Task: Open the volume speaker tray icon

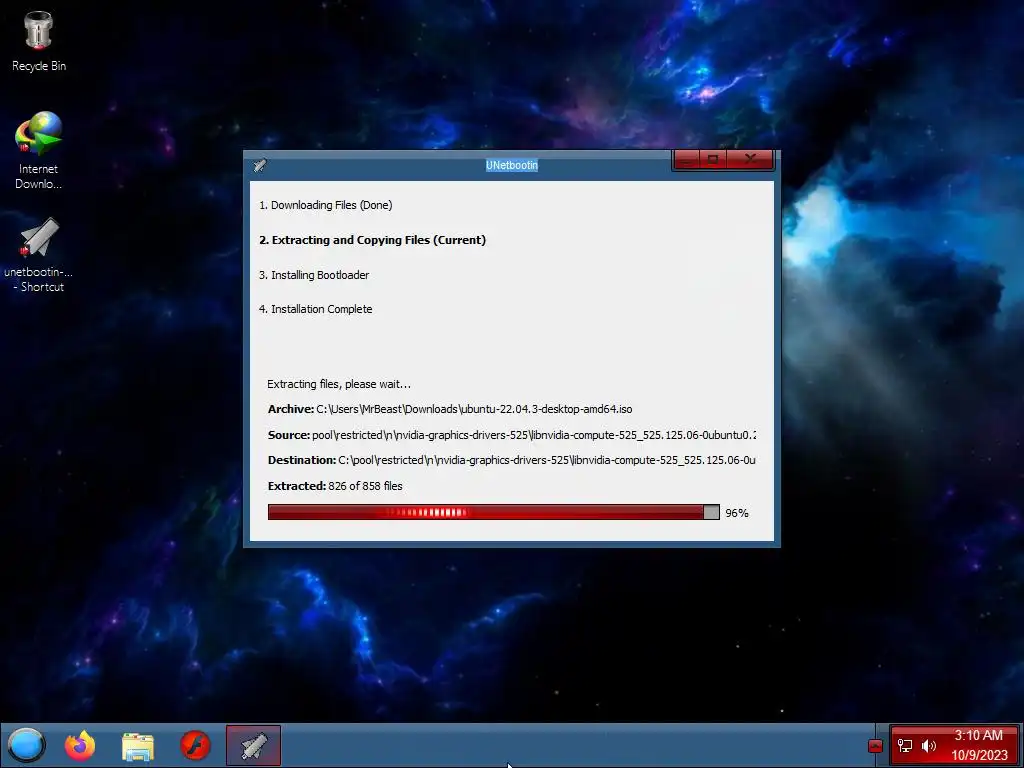Action: click(929, 745)
